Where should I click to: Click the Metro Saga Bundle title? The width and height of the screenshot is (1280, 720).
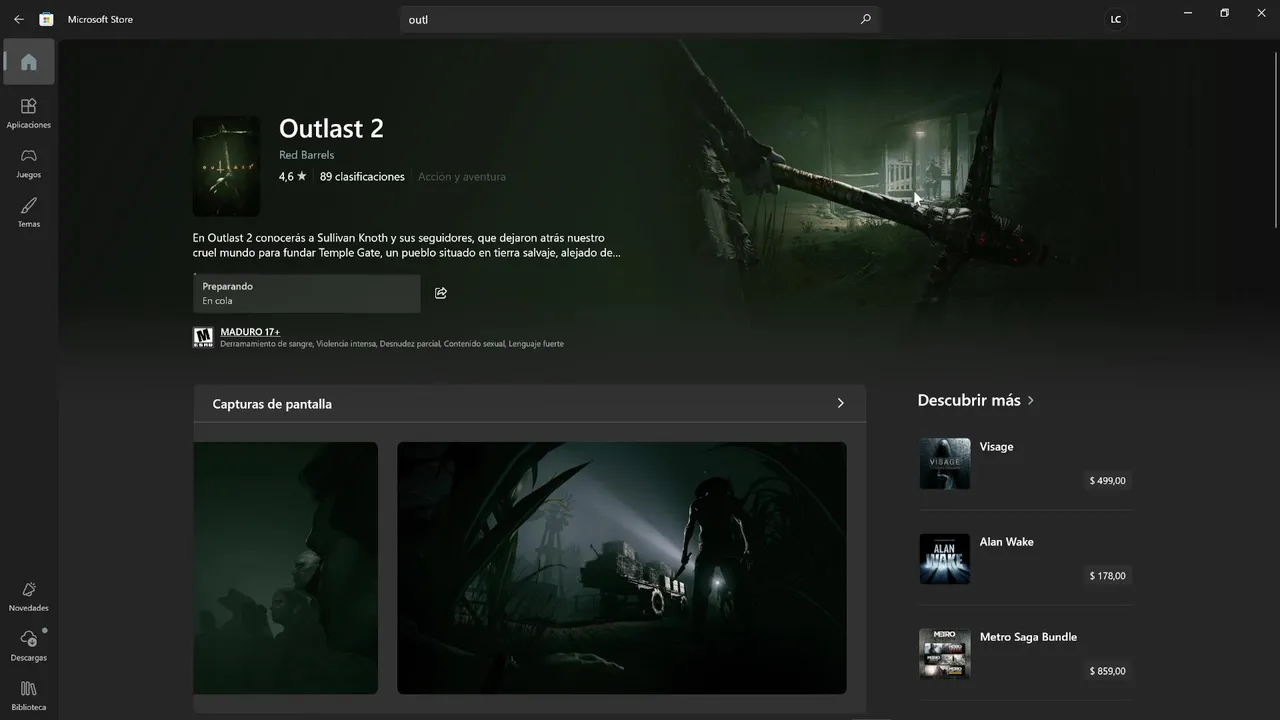tap(1028, 637)
